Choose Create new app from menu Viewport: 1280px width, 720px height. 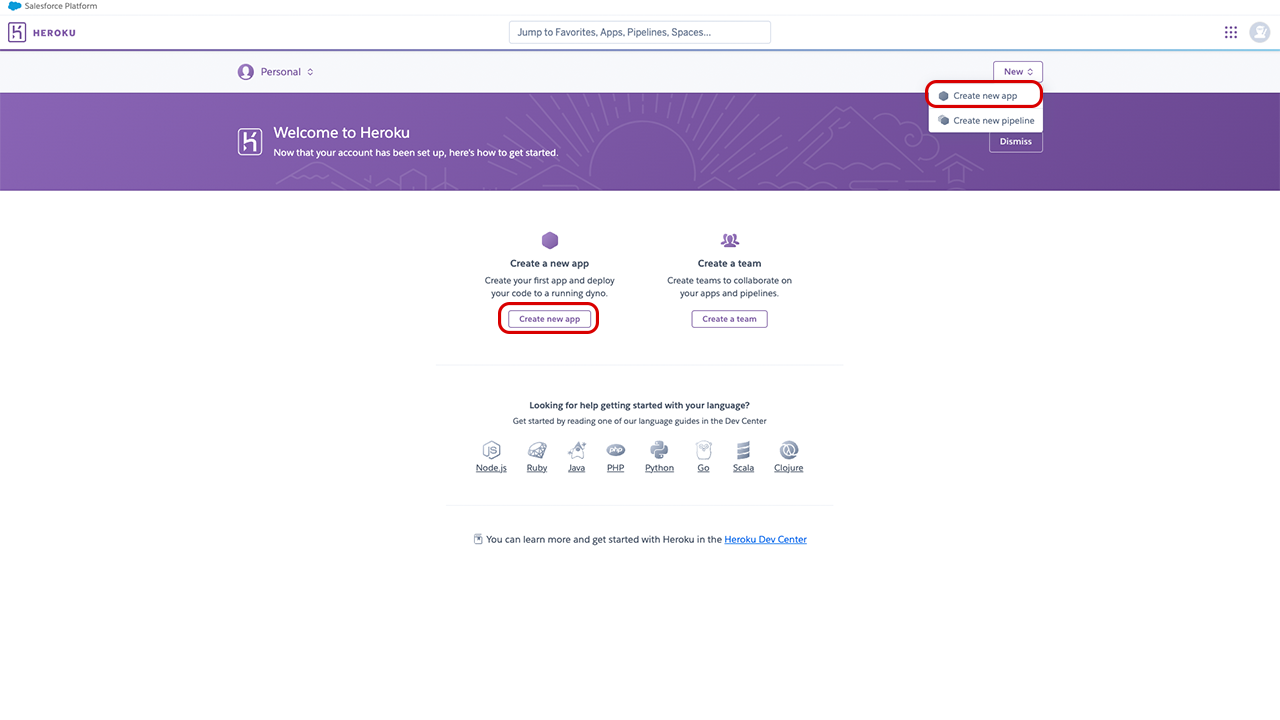985,96
